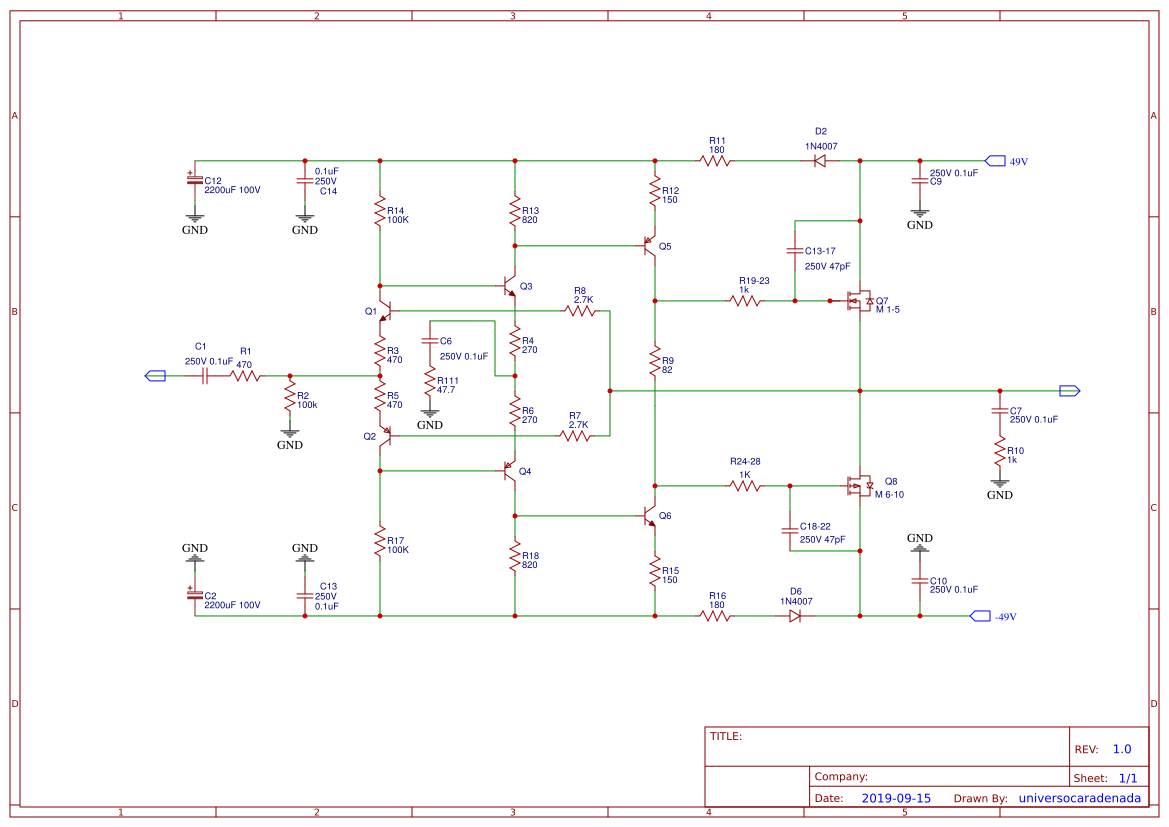The width and height of the screenshot is (1169, 827).
Task: Click the "Company:" field label
Action: tap(841, 776)
